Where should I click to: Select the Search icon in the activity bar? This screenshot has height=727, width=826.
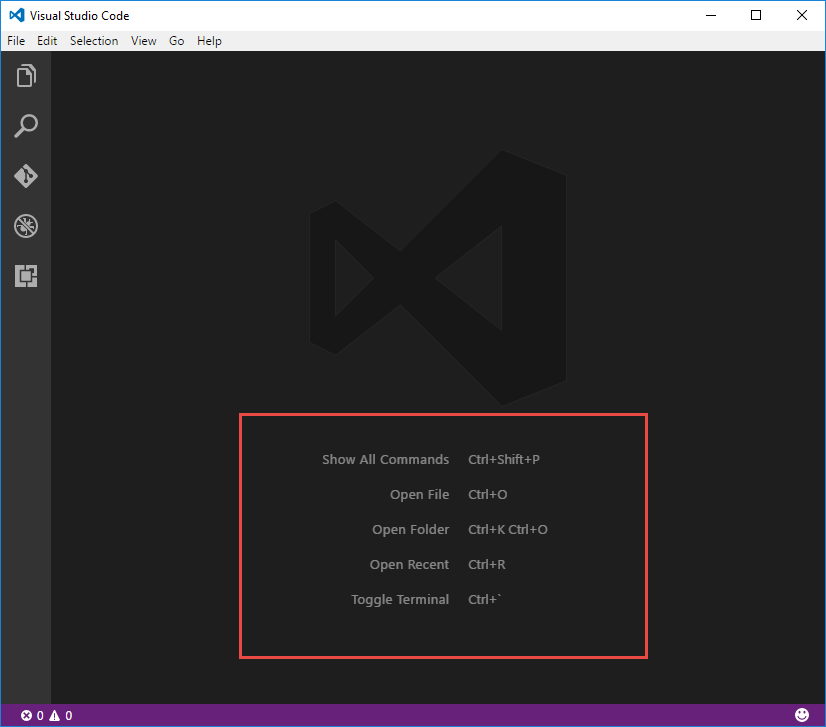click(x=25, y=125)
